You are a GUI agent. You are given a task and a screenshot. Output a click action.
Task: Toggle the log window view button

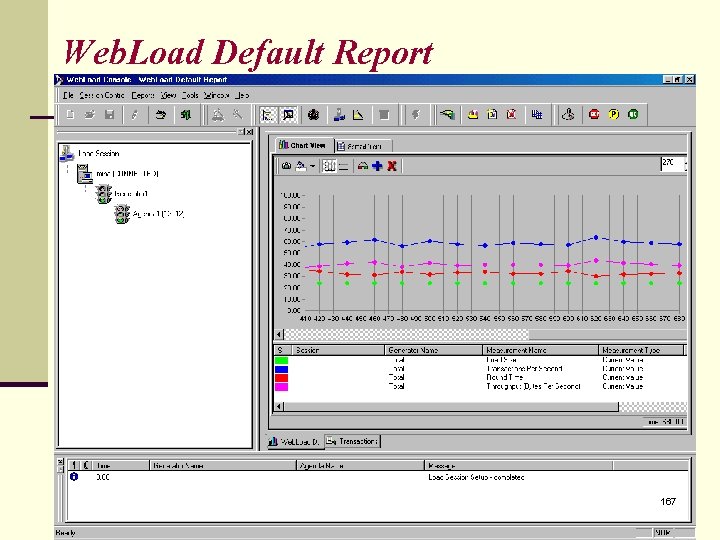point(288,114)
